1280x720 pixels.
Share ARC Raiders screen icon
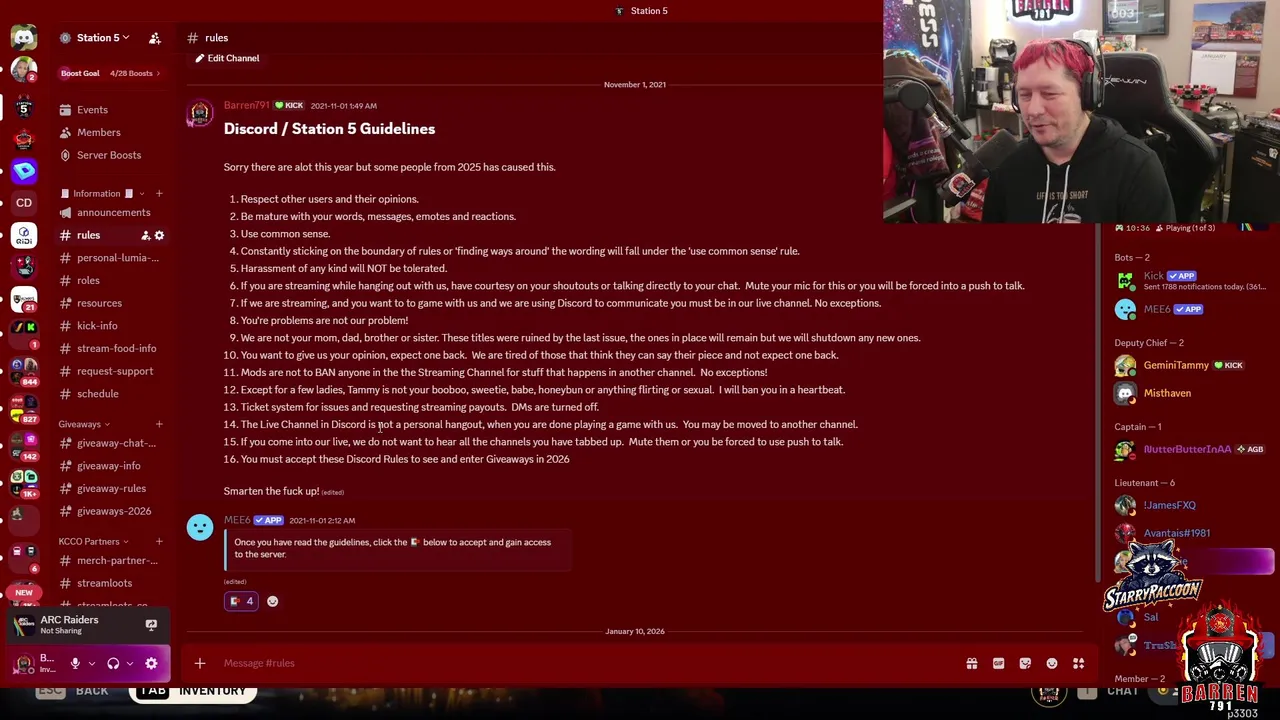tap(151, 624)
